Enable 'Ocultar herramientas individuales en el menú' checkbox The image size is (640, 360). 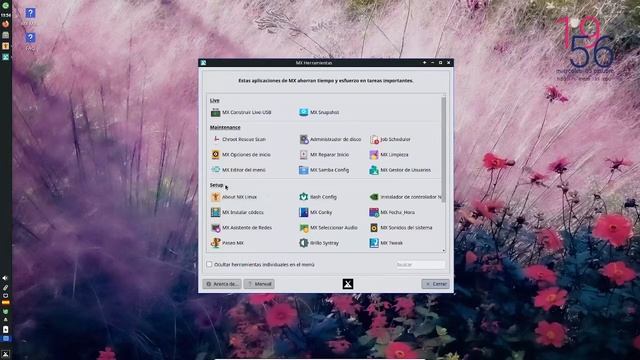(209, 264)
